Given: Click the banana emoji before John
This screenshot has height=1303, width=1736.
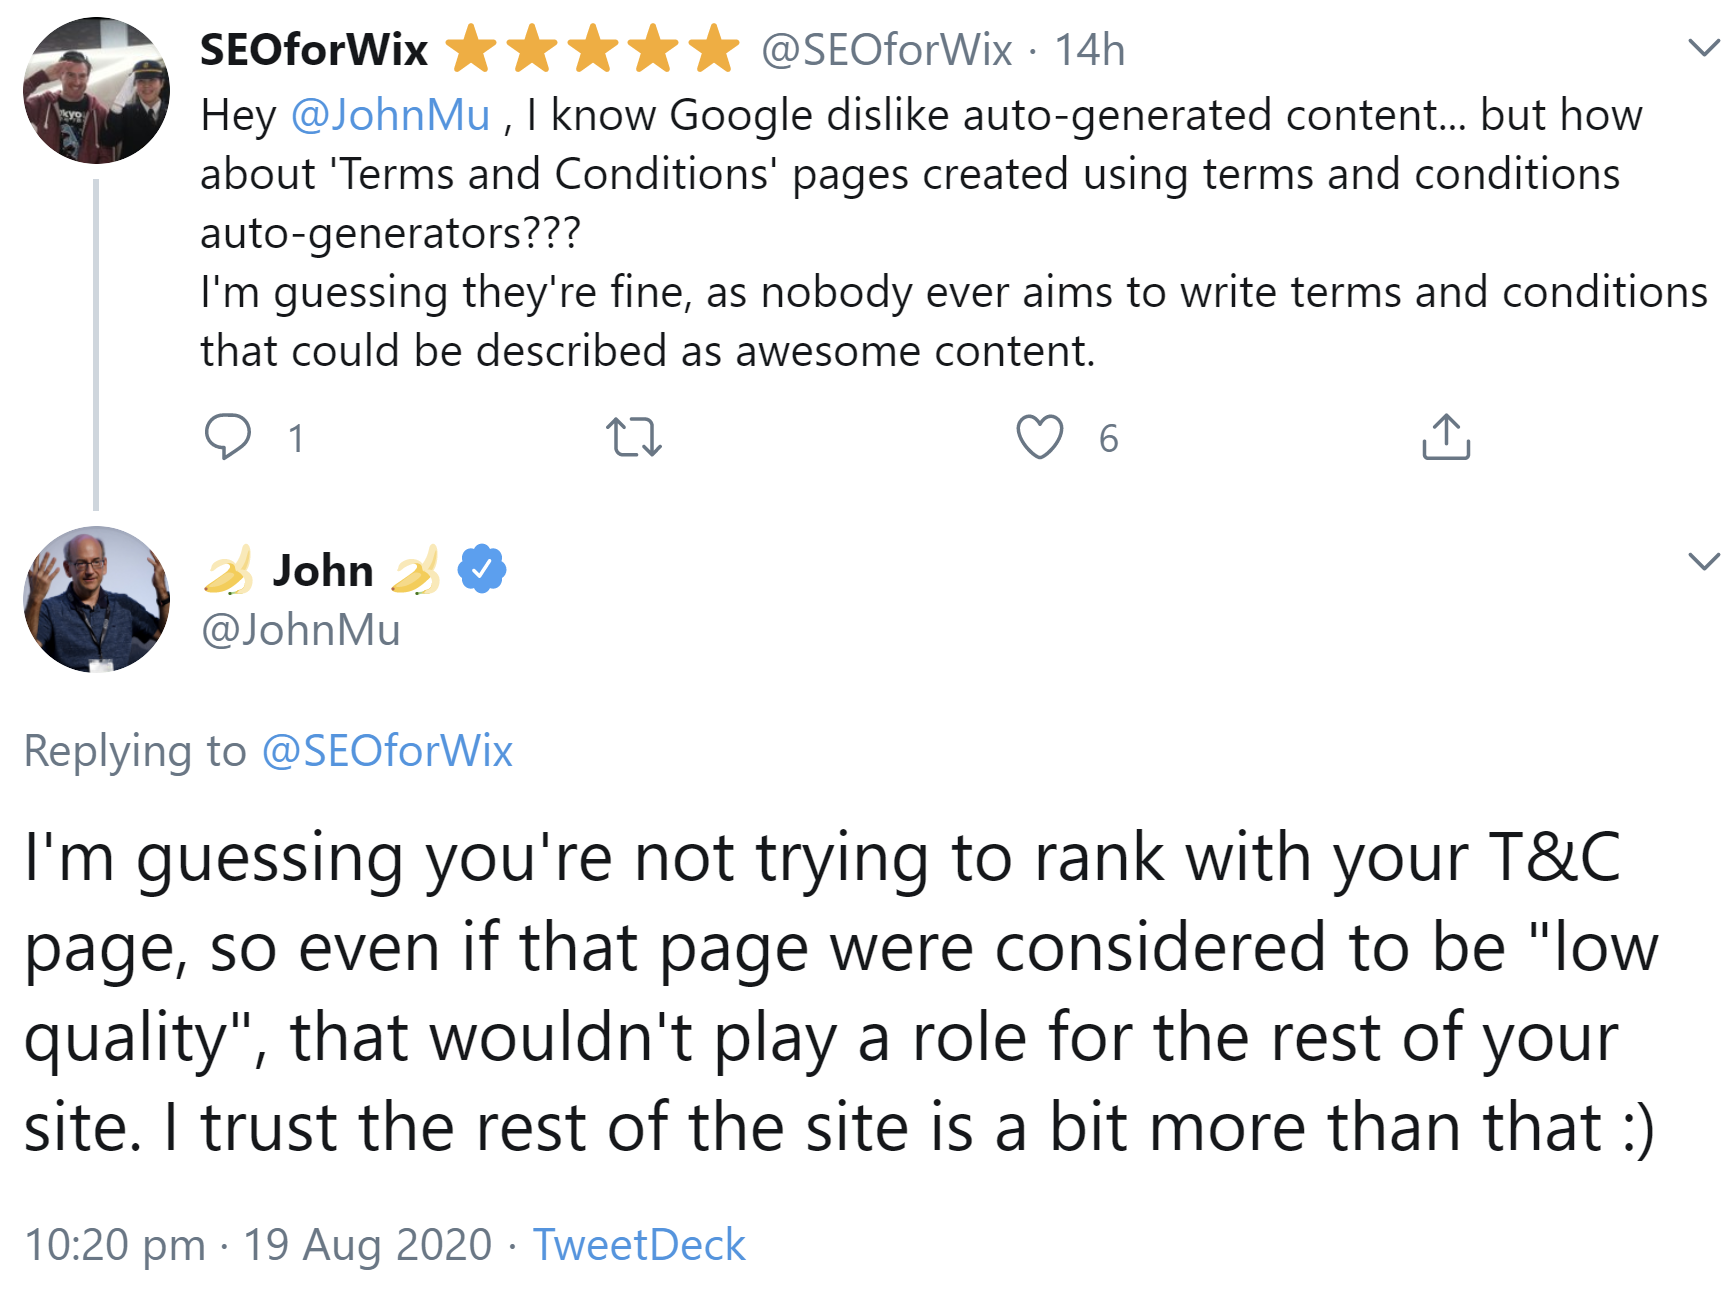Looking at the screenshot, I should click(x=229, y=570).
